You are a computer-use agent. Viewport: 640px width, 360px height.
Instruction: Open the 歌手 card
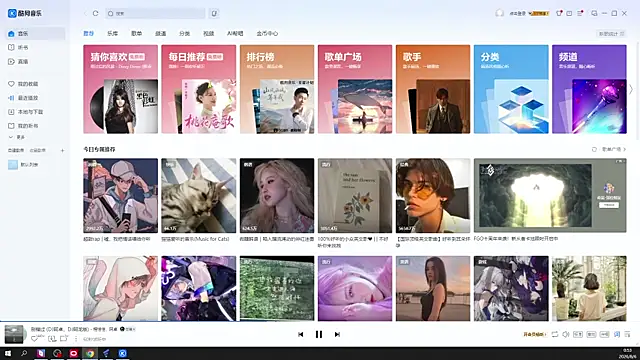coord(433,89)
